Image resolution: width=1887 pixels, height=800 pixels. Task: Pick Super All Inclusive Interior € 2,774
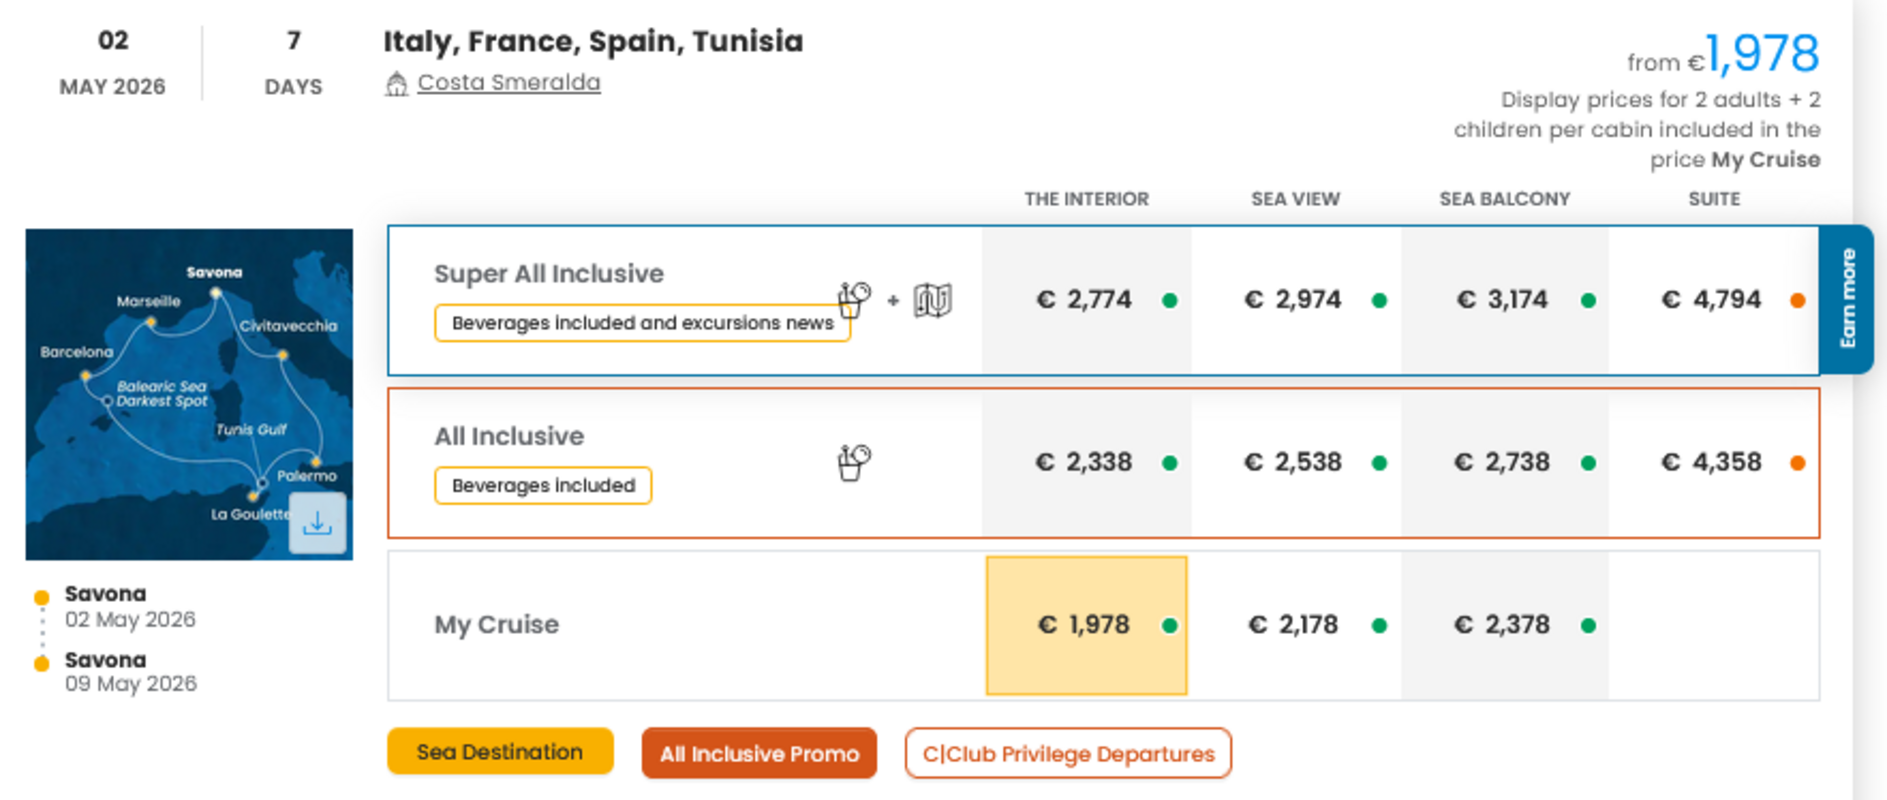pos(1084,300)
